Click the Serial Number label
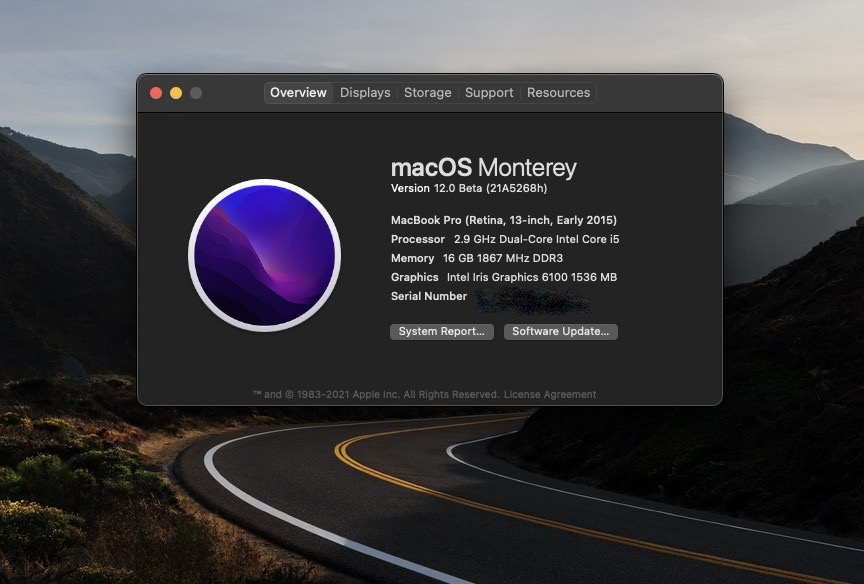This screenshot has width=864, height=584. 429,296
